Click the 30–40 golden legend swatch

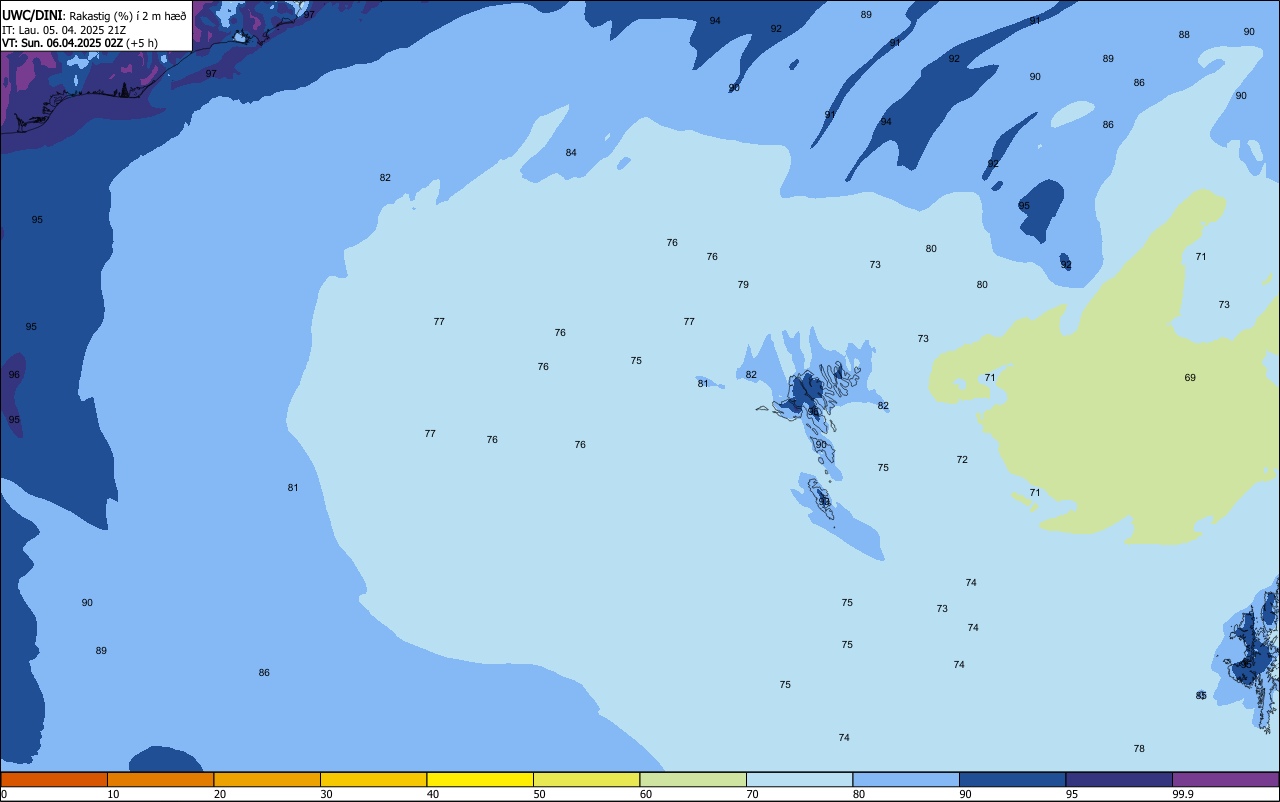point(373,779)
